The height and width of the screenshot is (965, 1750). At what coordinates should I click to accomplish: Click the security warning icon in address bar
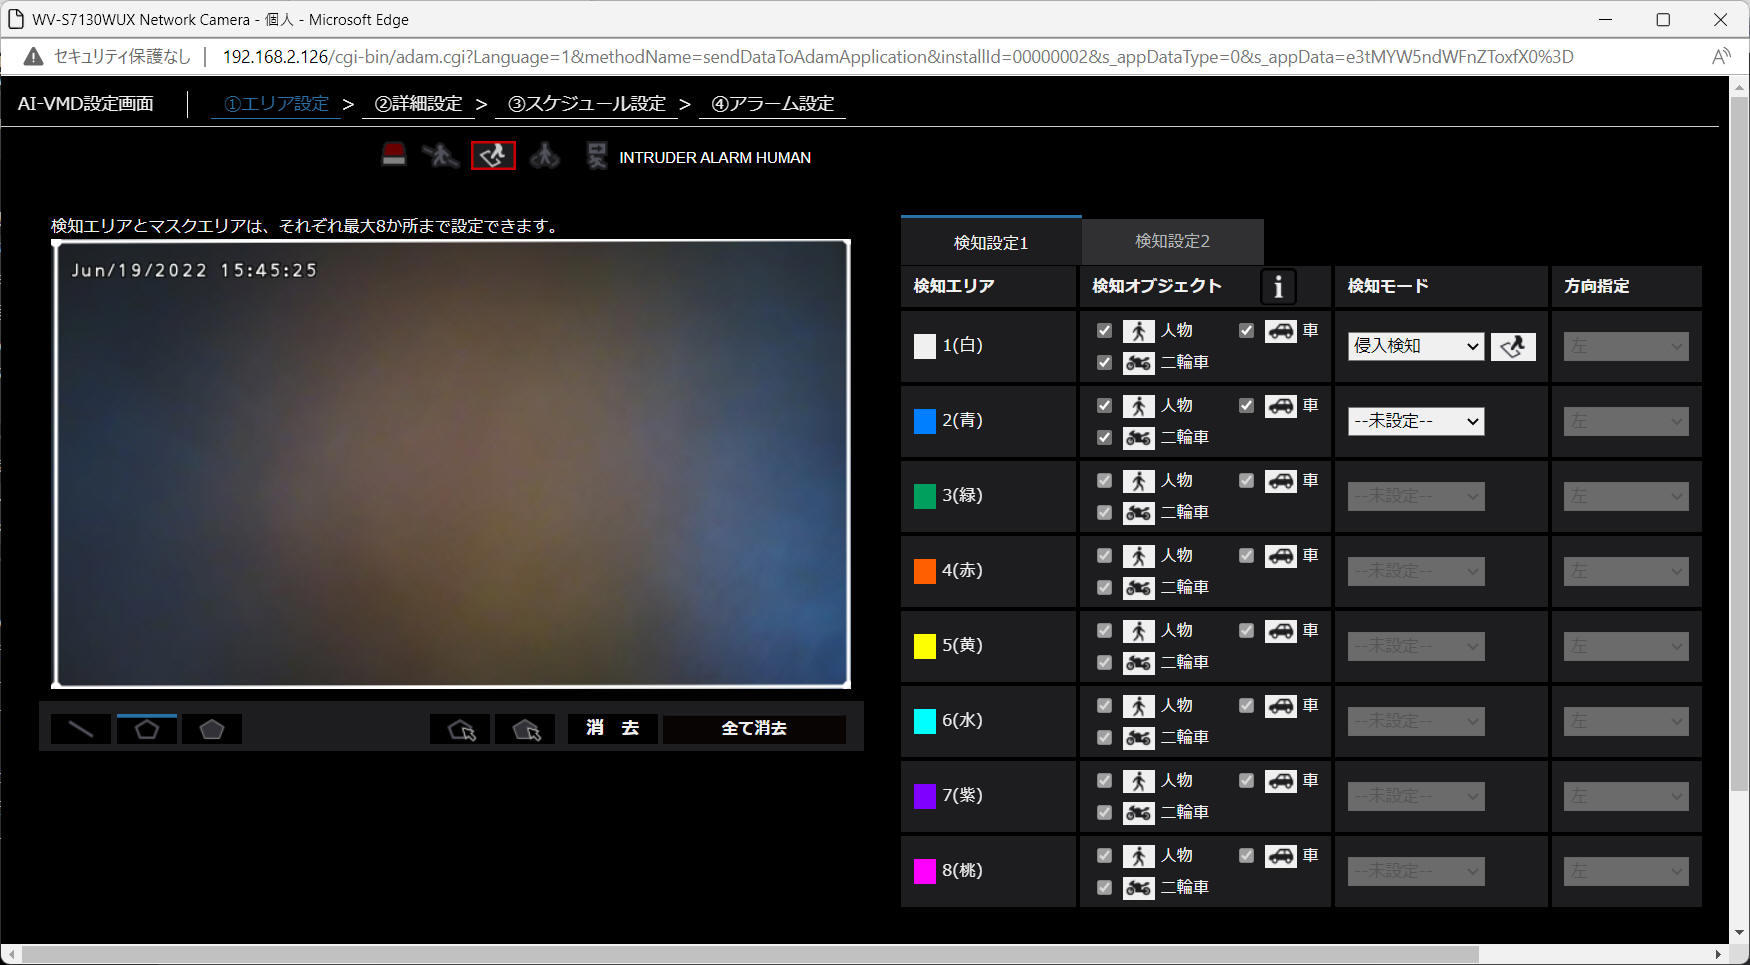[x=33, y=57]
